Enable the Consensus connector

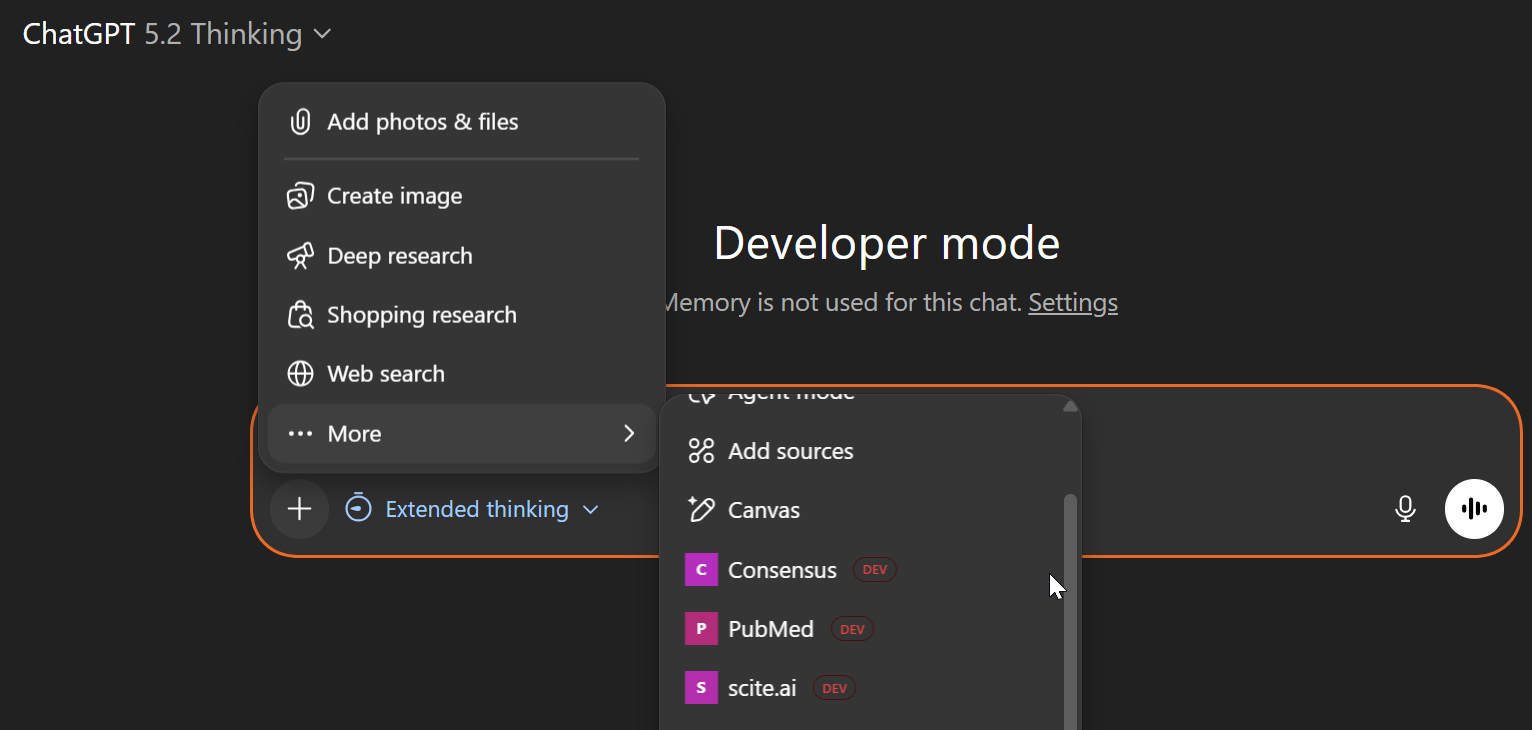pos(781,570)
